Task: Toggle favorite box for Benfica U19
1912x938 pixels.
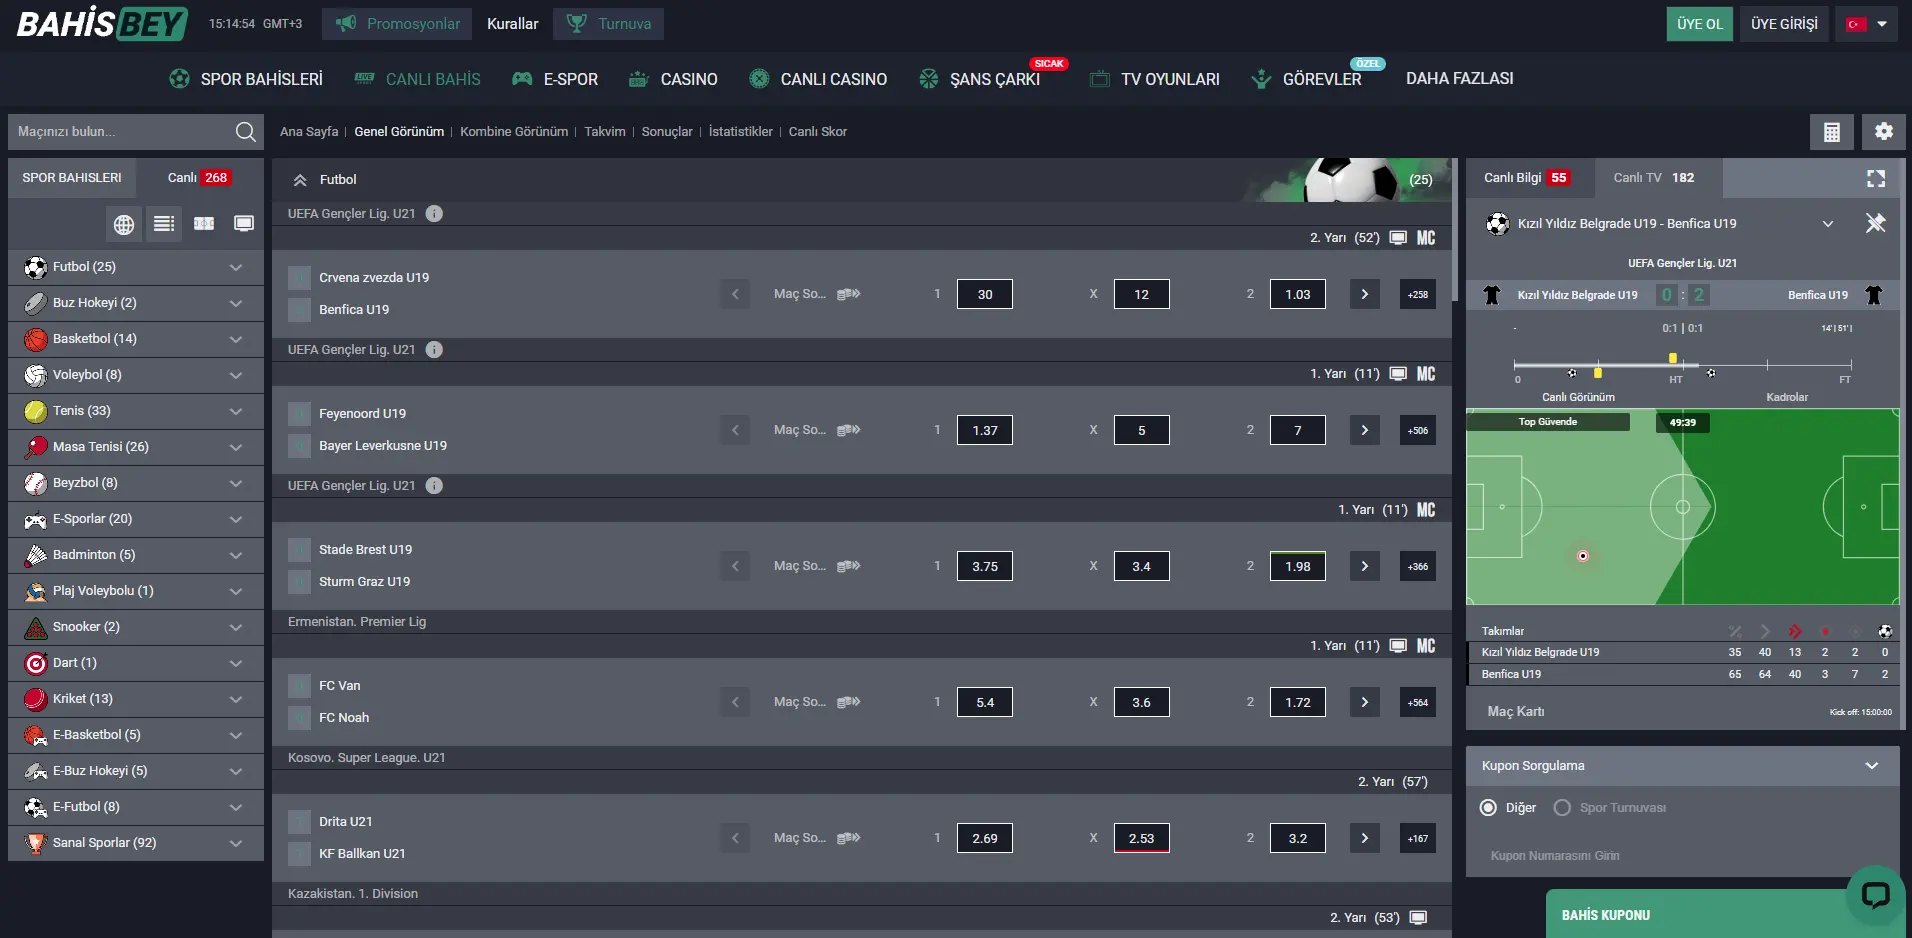Action: (299, 310)
